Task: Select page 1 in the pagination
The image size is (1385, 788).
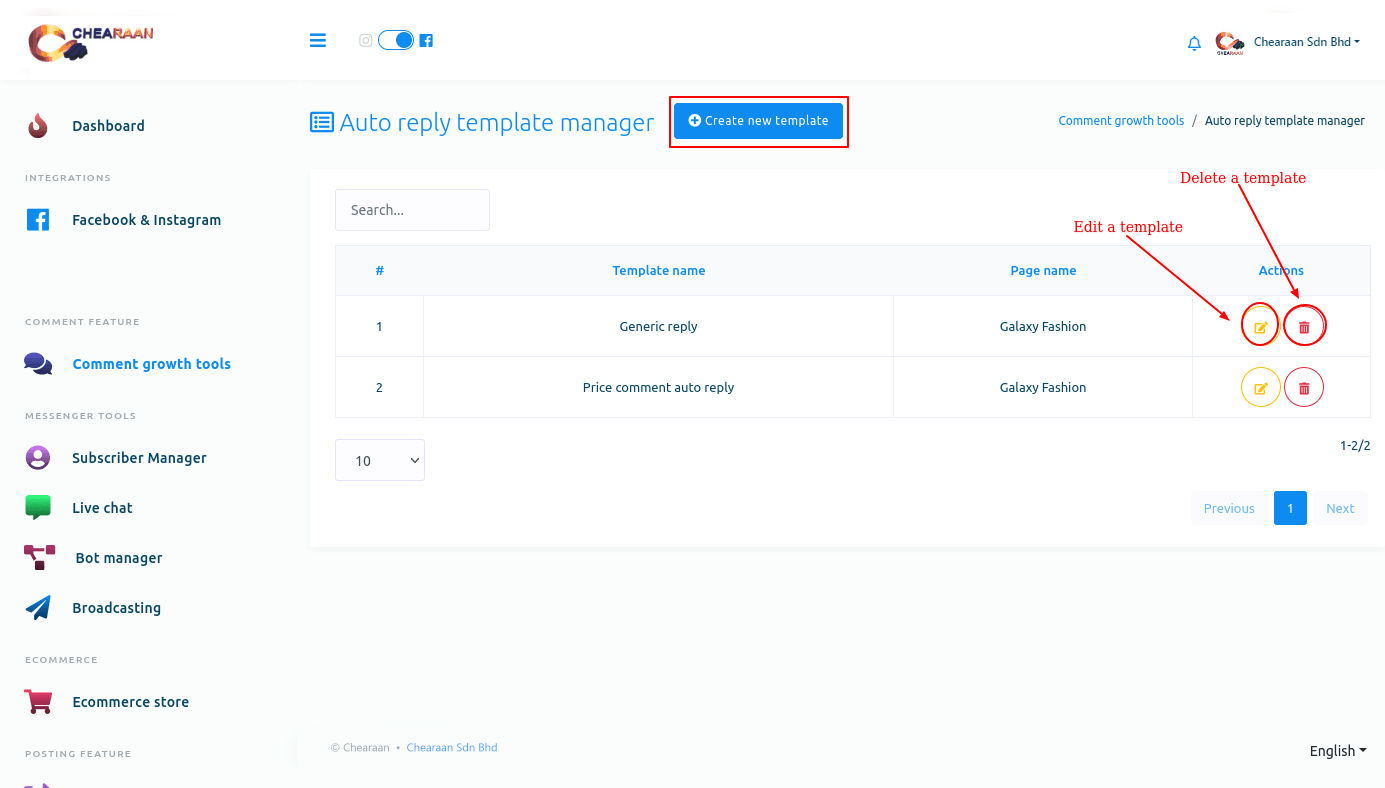Action: pyautogui.click(x=1290, y=508)
